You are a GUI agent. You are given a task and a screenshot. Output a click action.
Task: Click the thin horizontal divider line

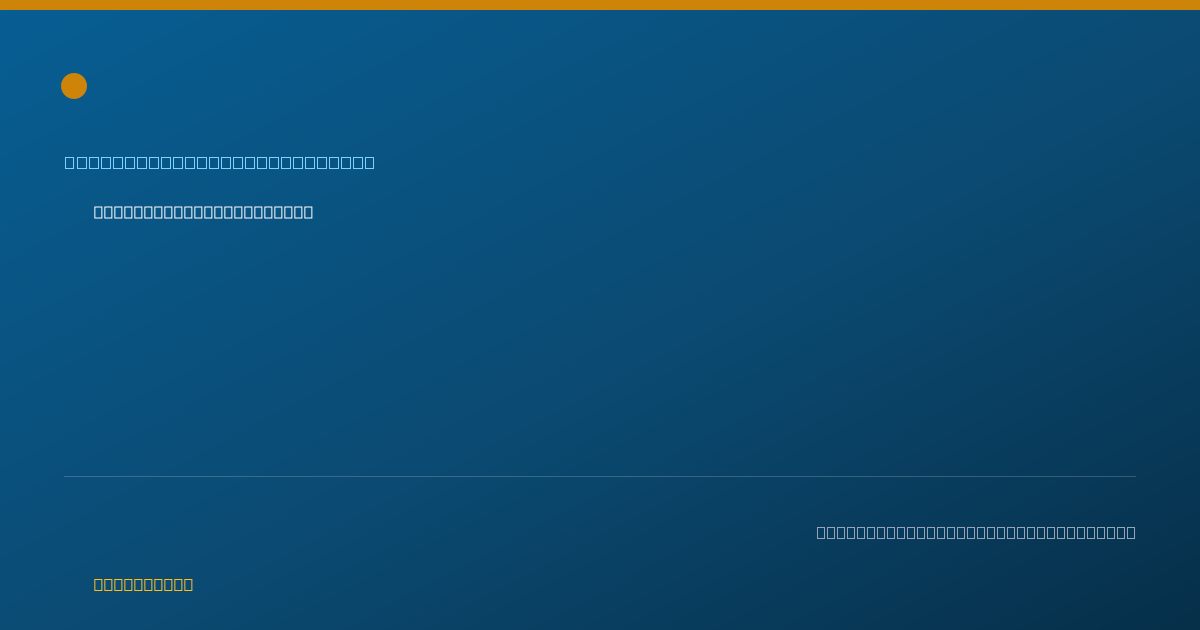[x=600, y=476]
